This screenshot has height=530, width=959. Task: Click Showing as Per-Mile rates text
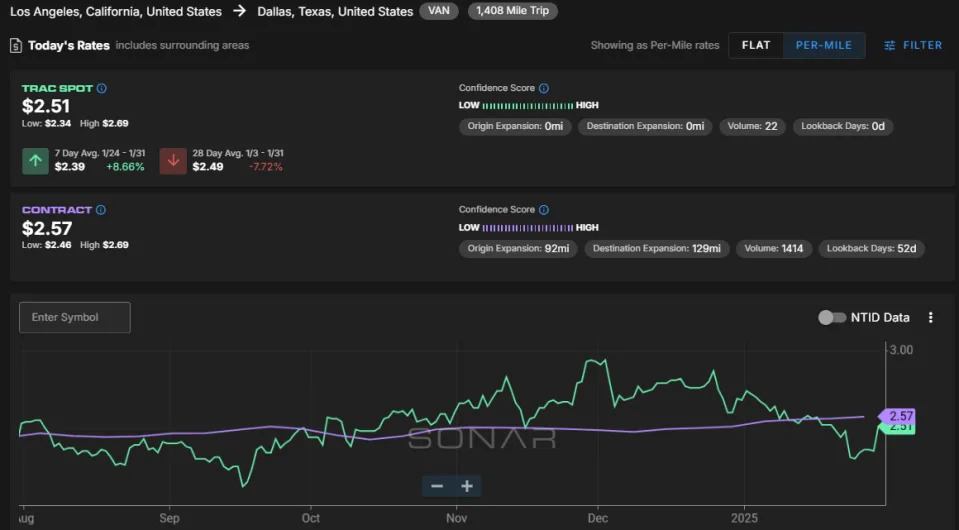[x=655, y=45]
